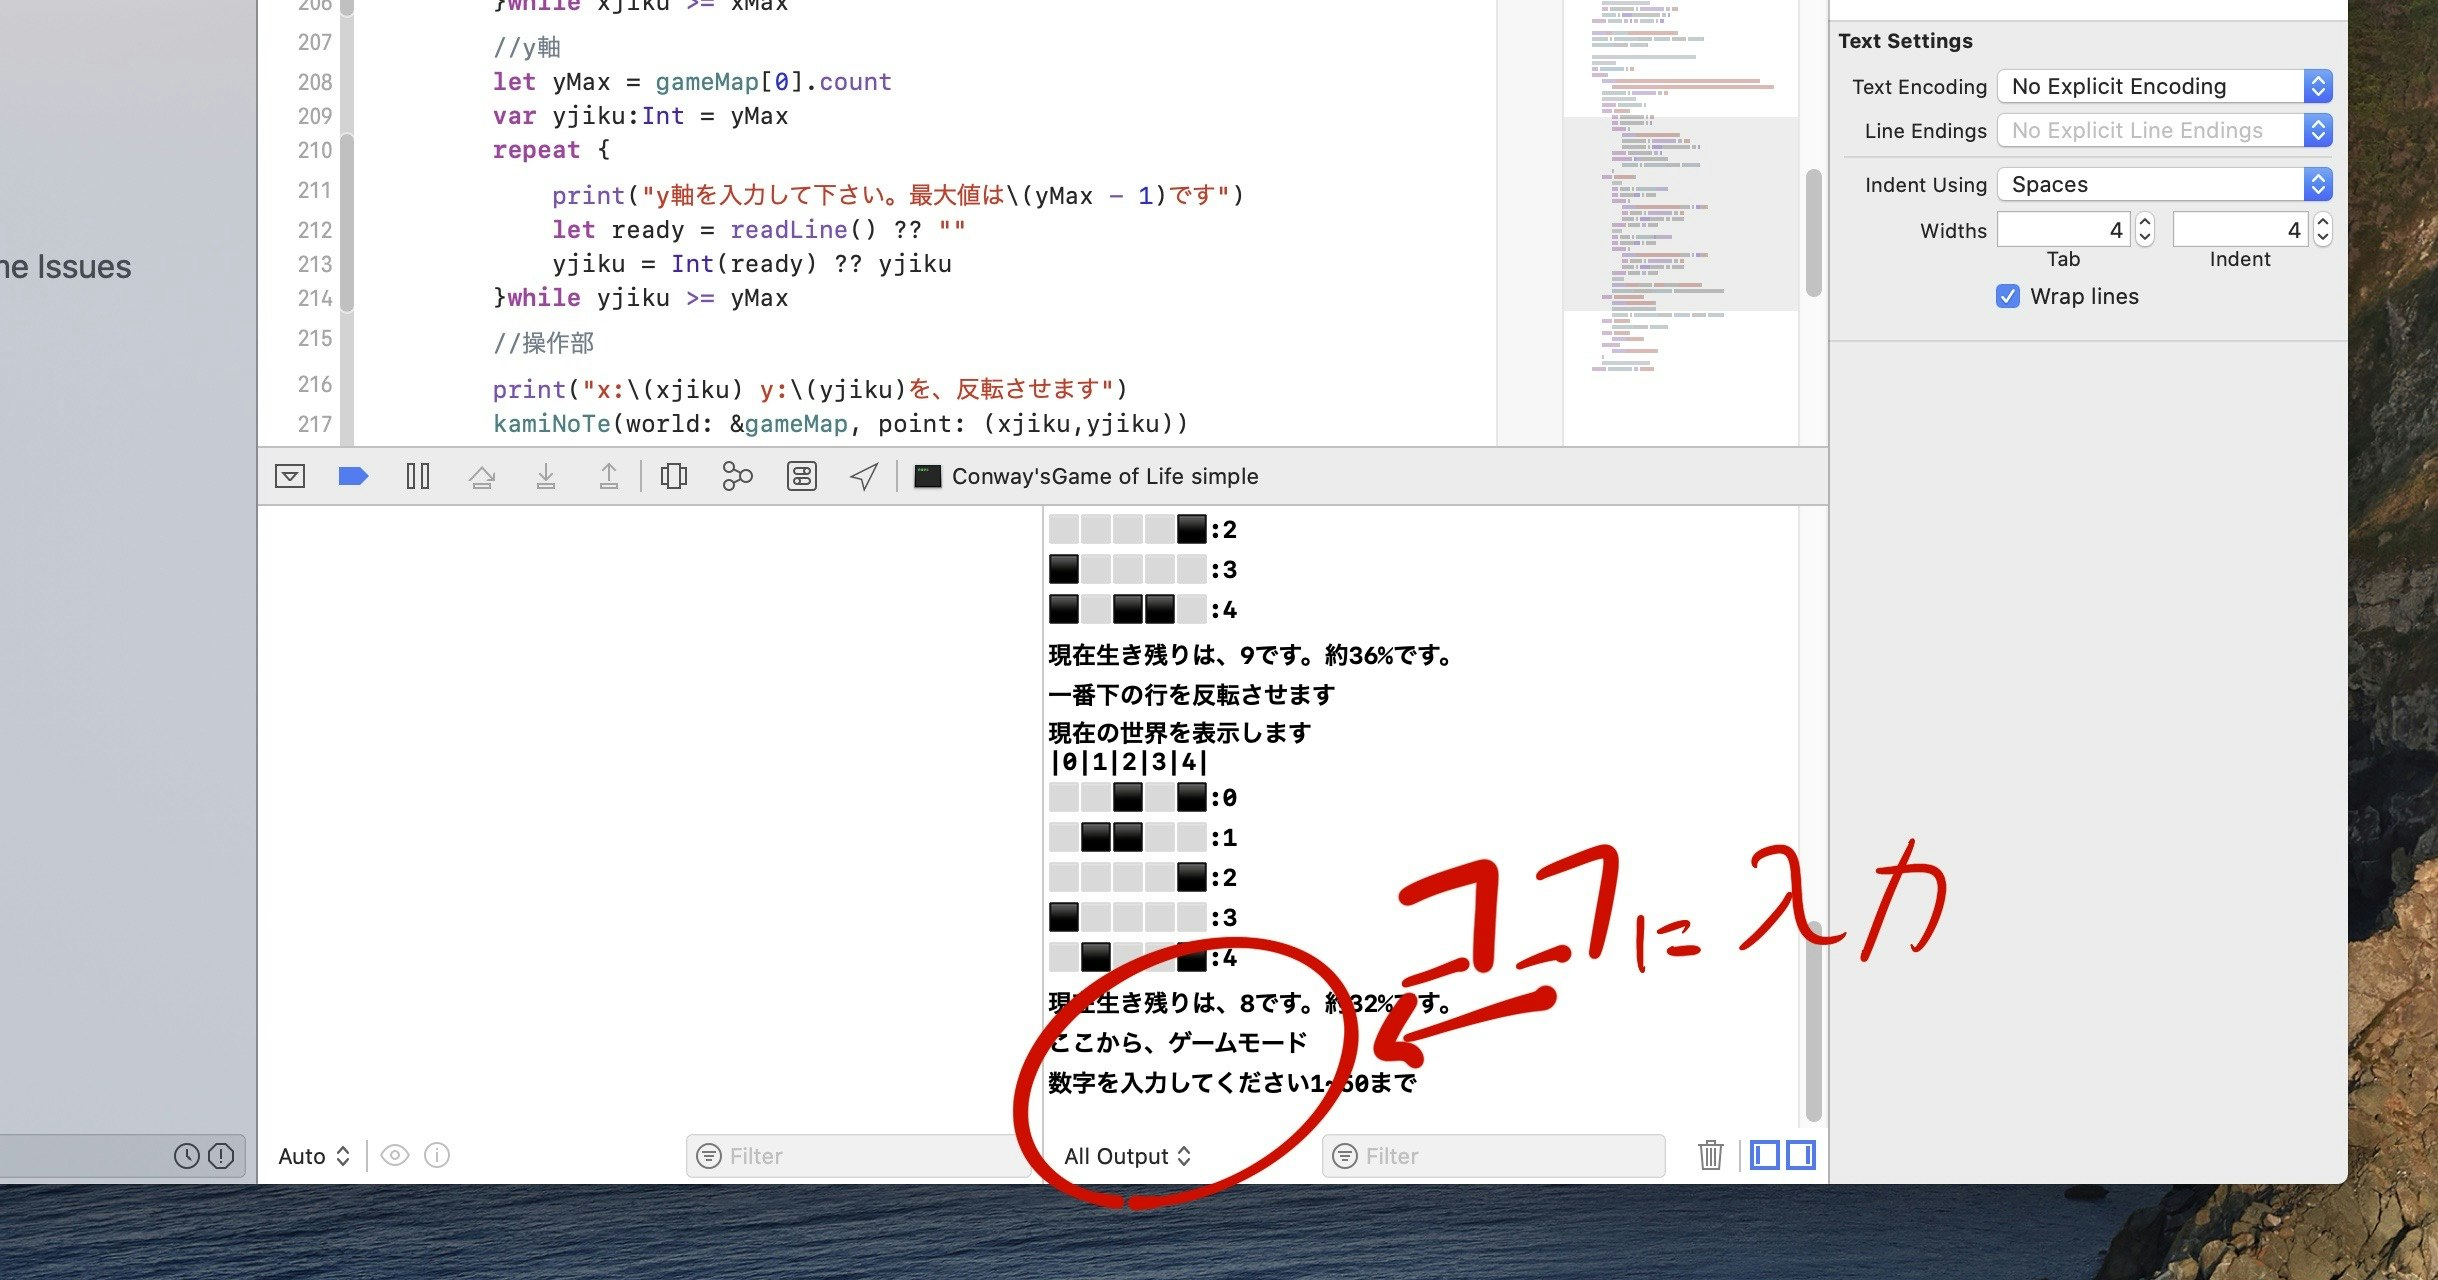The image size is (2438, 1280).
Task: Click the Step Over debug icon
Action: pyautogui.click(x=482, y=476)
